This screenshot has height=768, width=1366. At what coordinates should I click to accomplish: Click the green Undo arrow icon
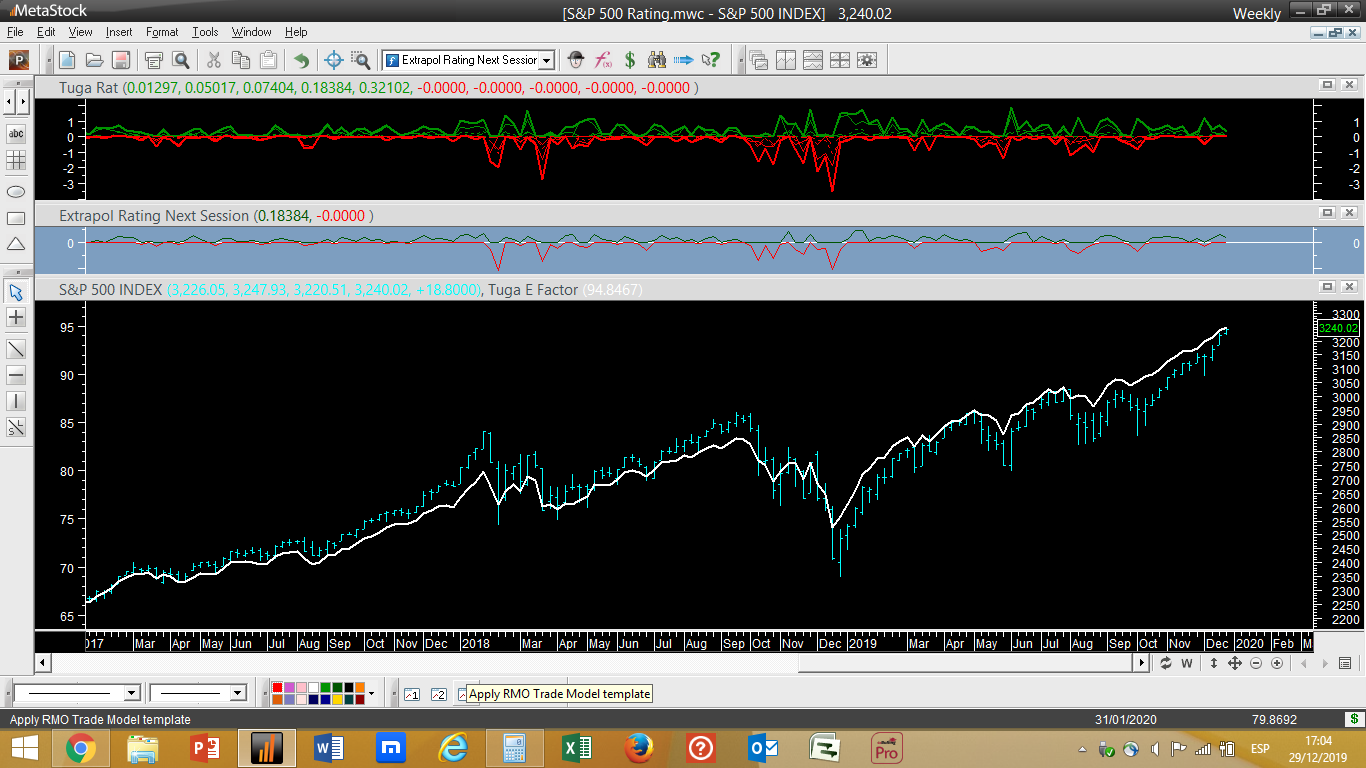[301, 60]
